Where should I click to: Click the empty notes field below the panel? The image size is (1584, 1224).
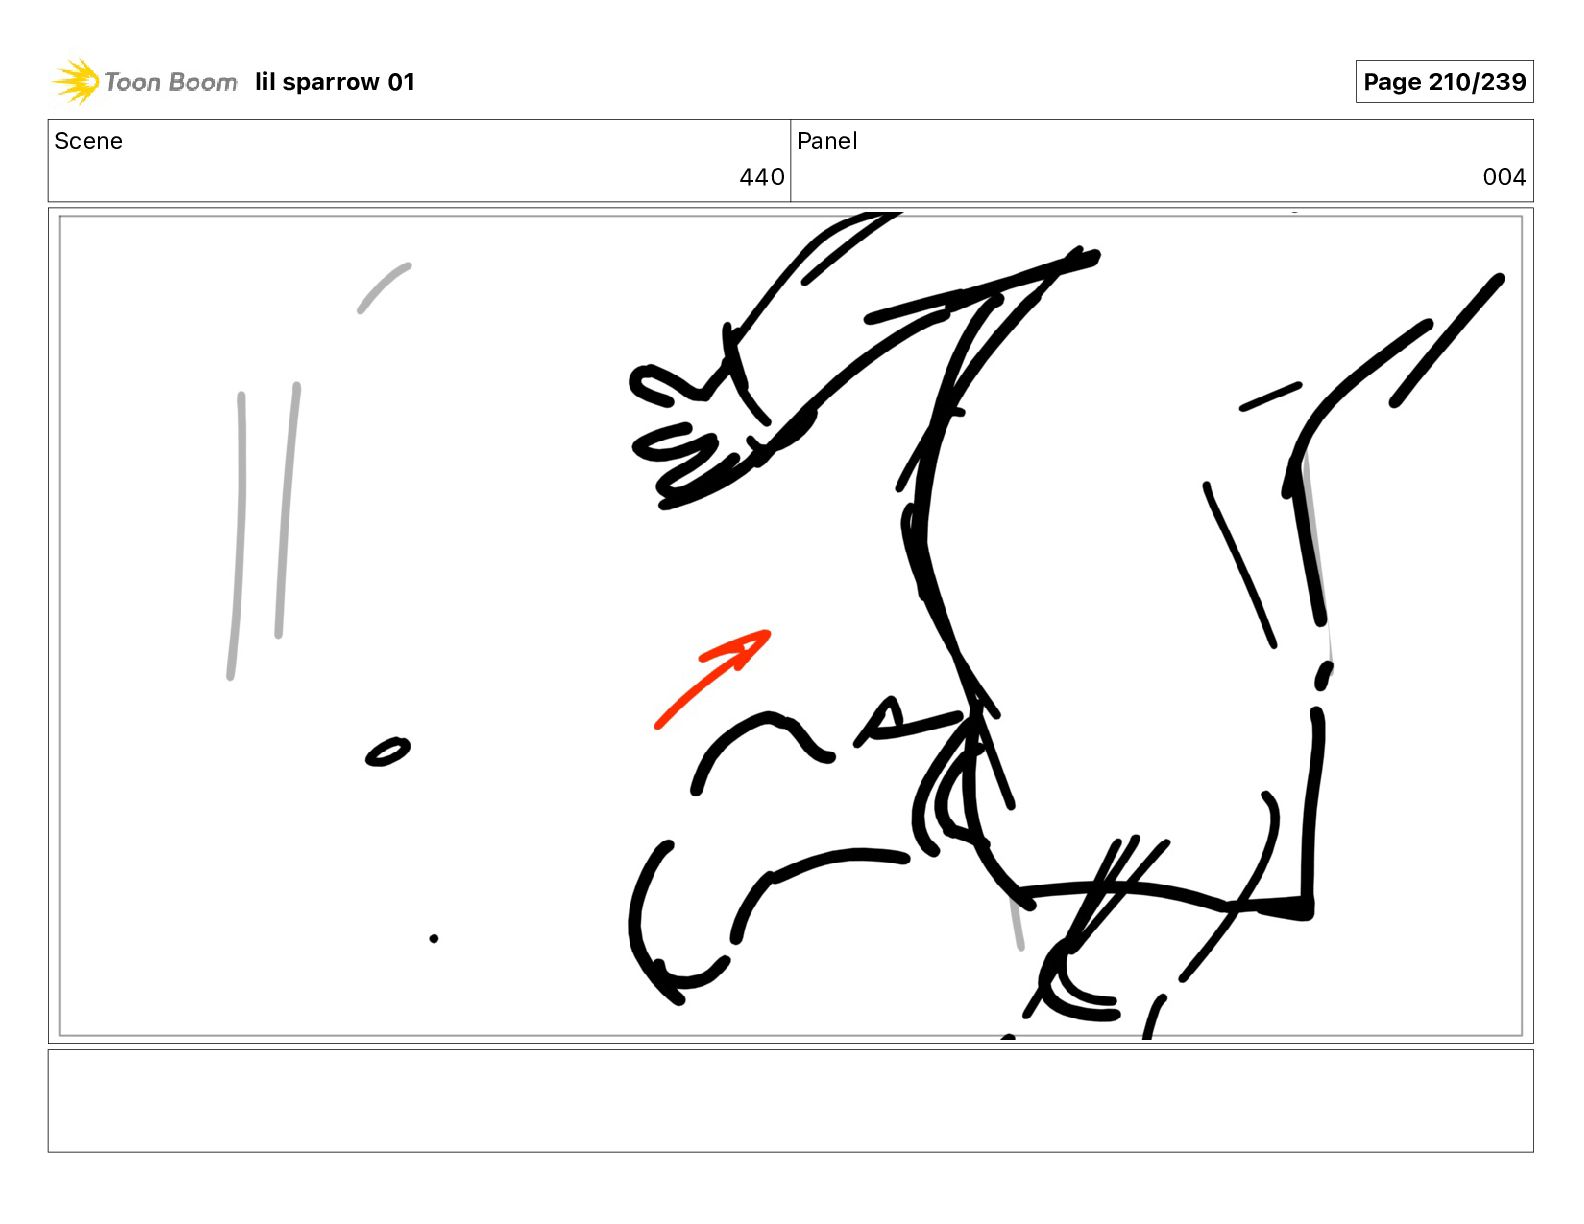pyautogui.click(x=790, y=1100)
